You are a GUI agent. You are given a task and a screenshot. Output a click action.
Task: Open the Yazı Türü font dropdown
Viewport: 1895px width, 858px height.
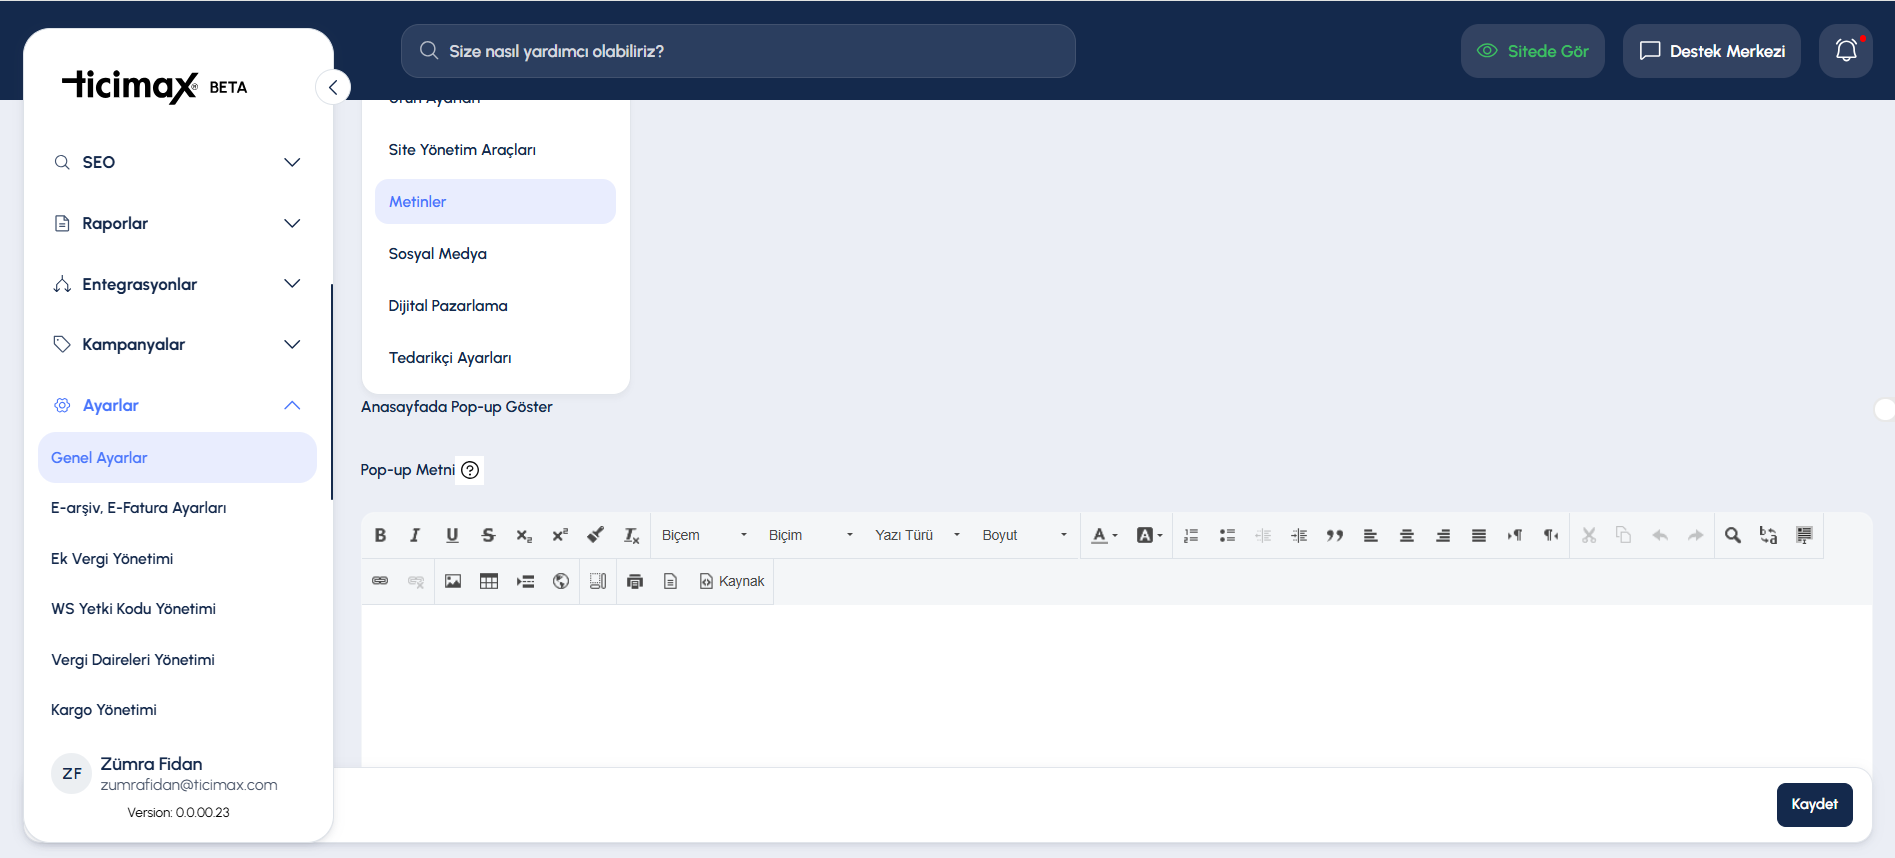918,535
